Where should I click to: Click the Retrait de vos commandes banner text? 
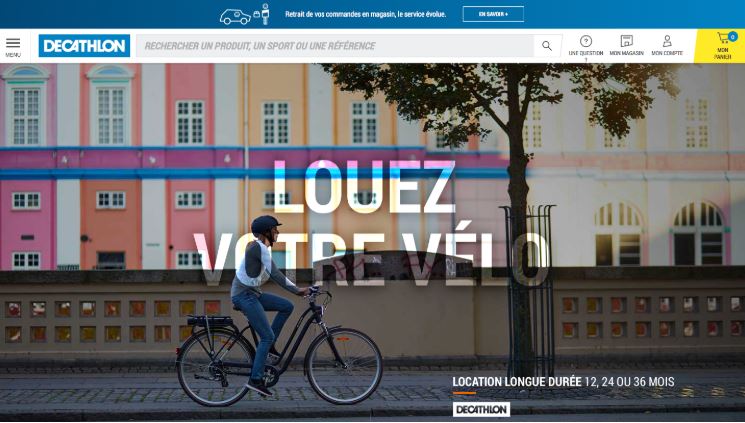point(365,14)
